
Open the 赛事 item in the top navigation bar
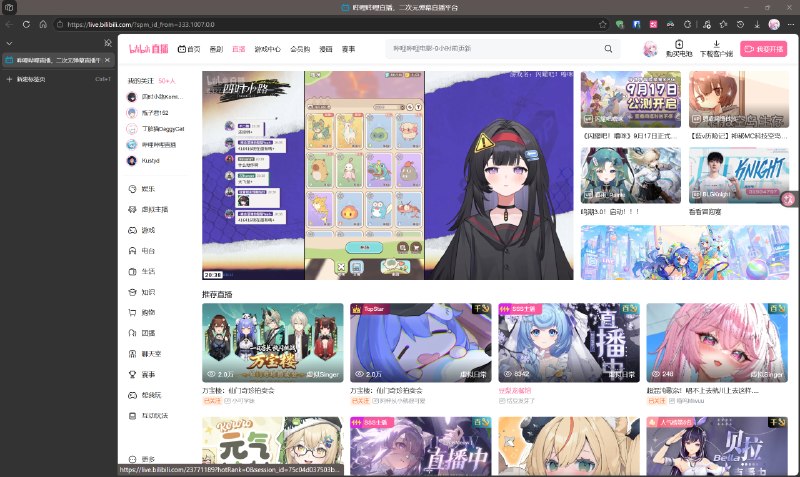click(348, 49)
